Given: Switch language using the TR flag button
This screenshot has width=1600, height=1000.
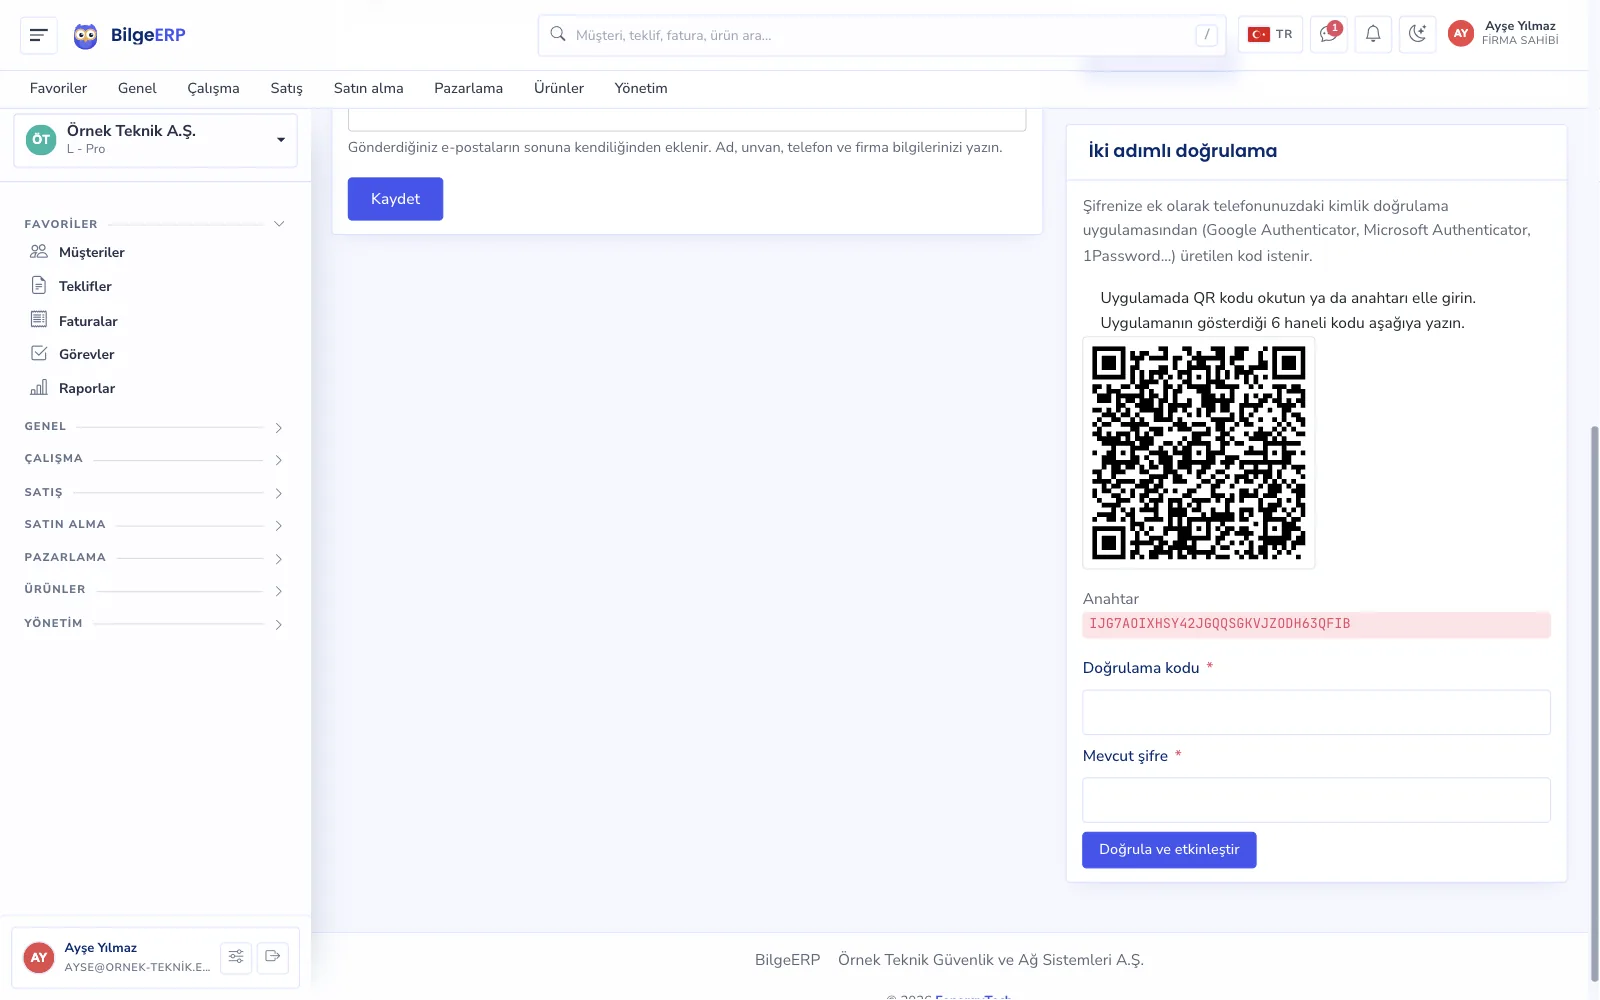Looking at the screenshot, I should (x=1270, y=35).
